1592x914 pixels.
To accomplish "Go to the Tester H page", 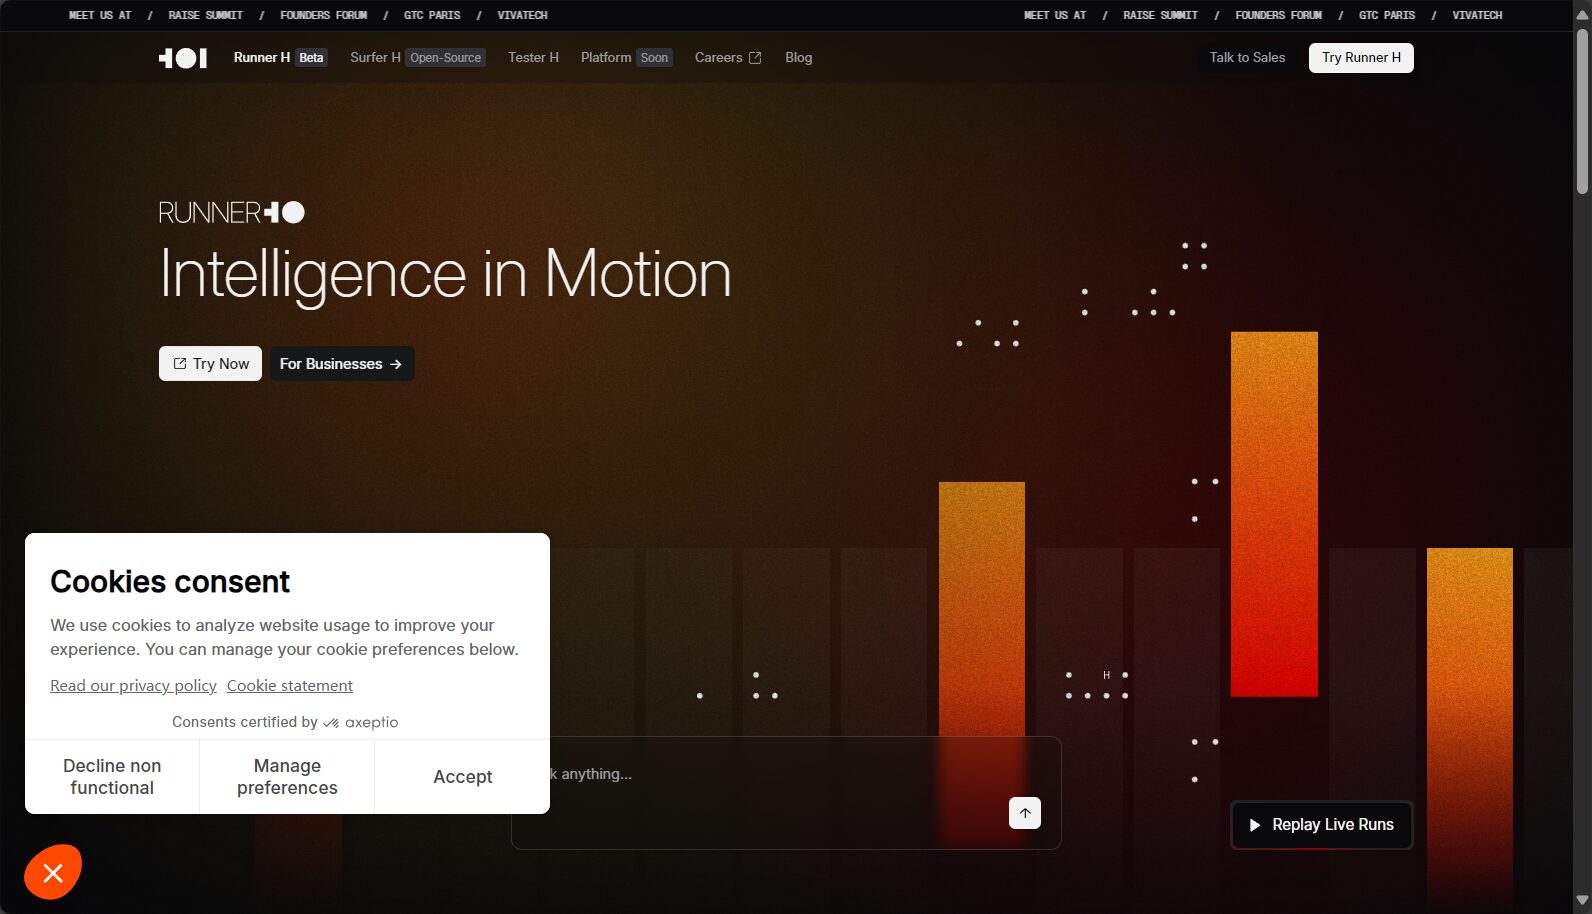I will pyautogui.click(x=533, y=58).
